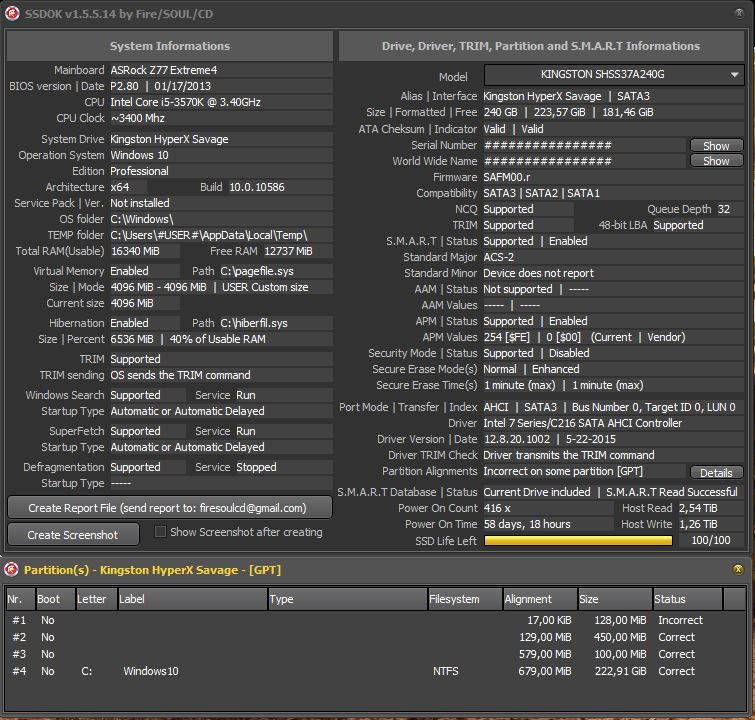Click the Drive, Driver, TRIM header

point(541,46)
